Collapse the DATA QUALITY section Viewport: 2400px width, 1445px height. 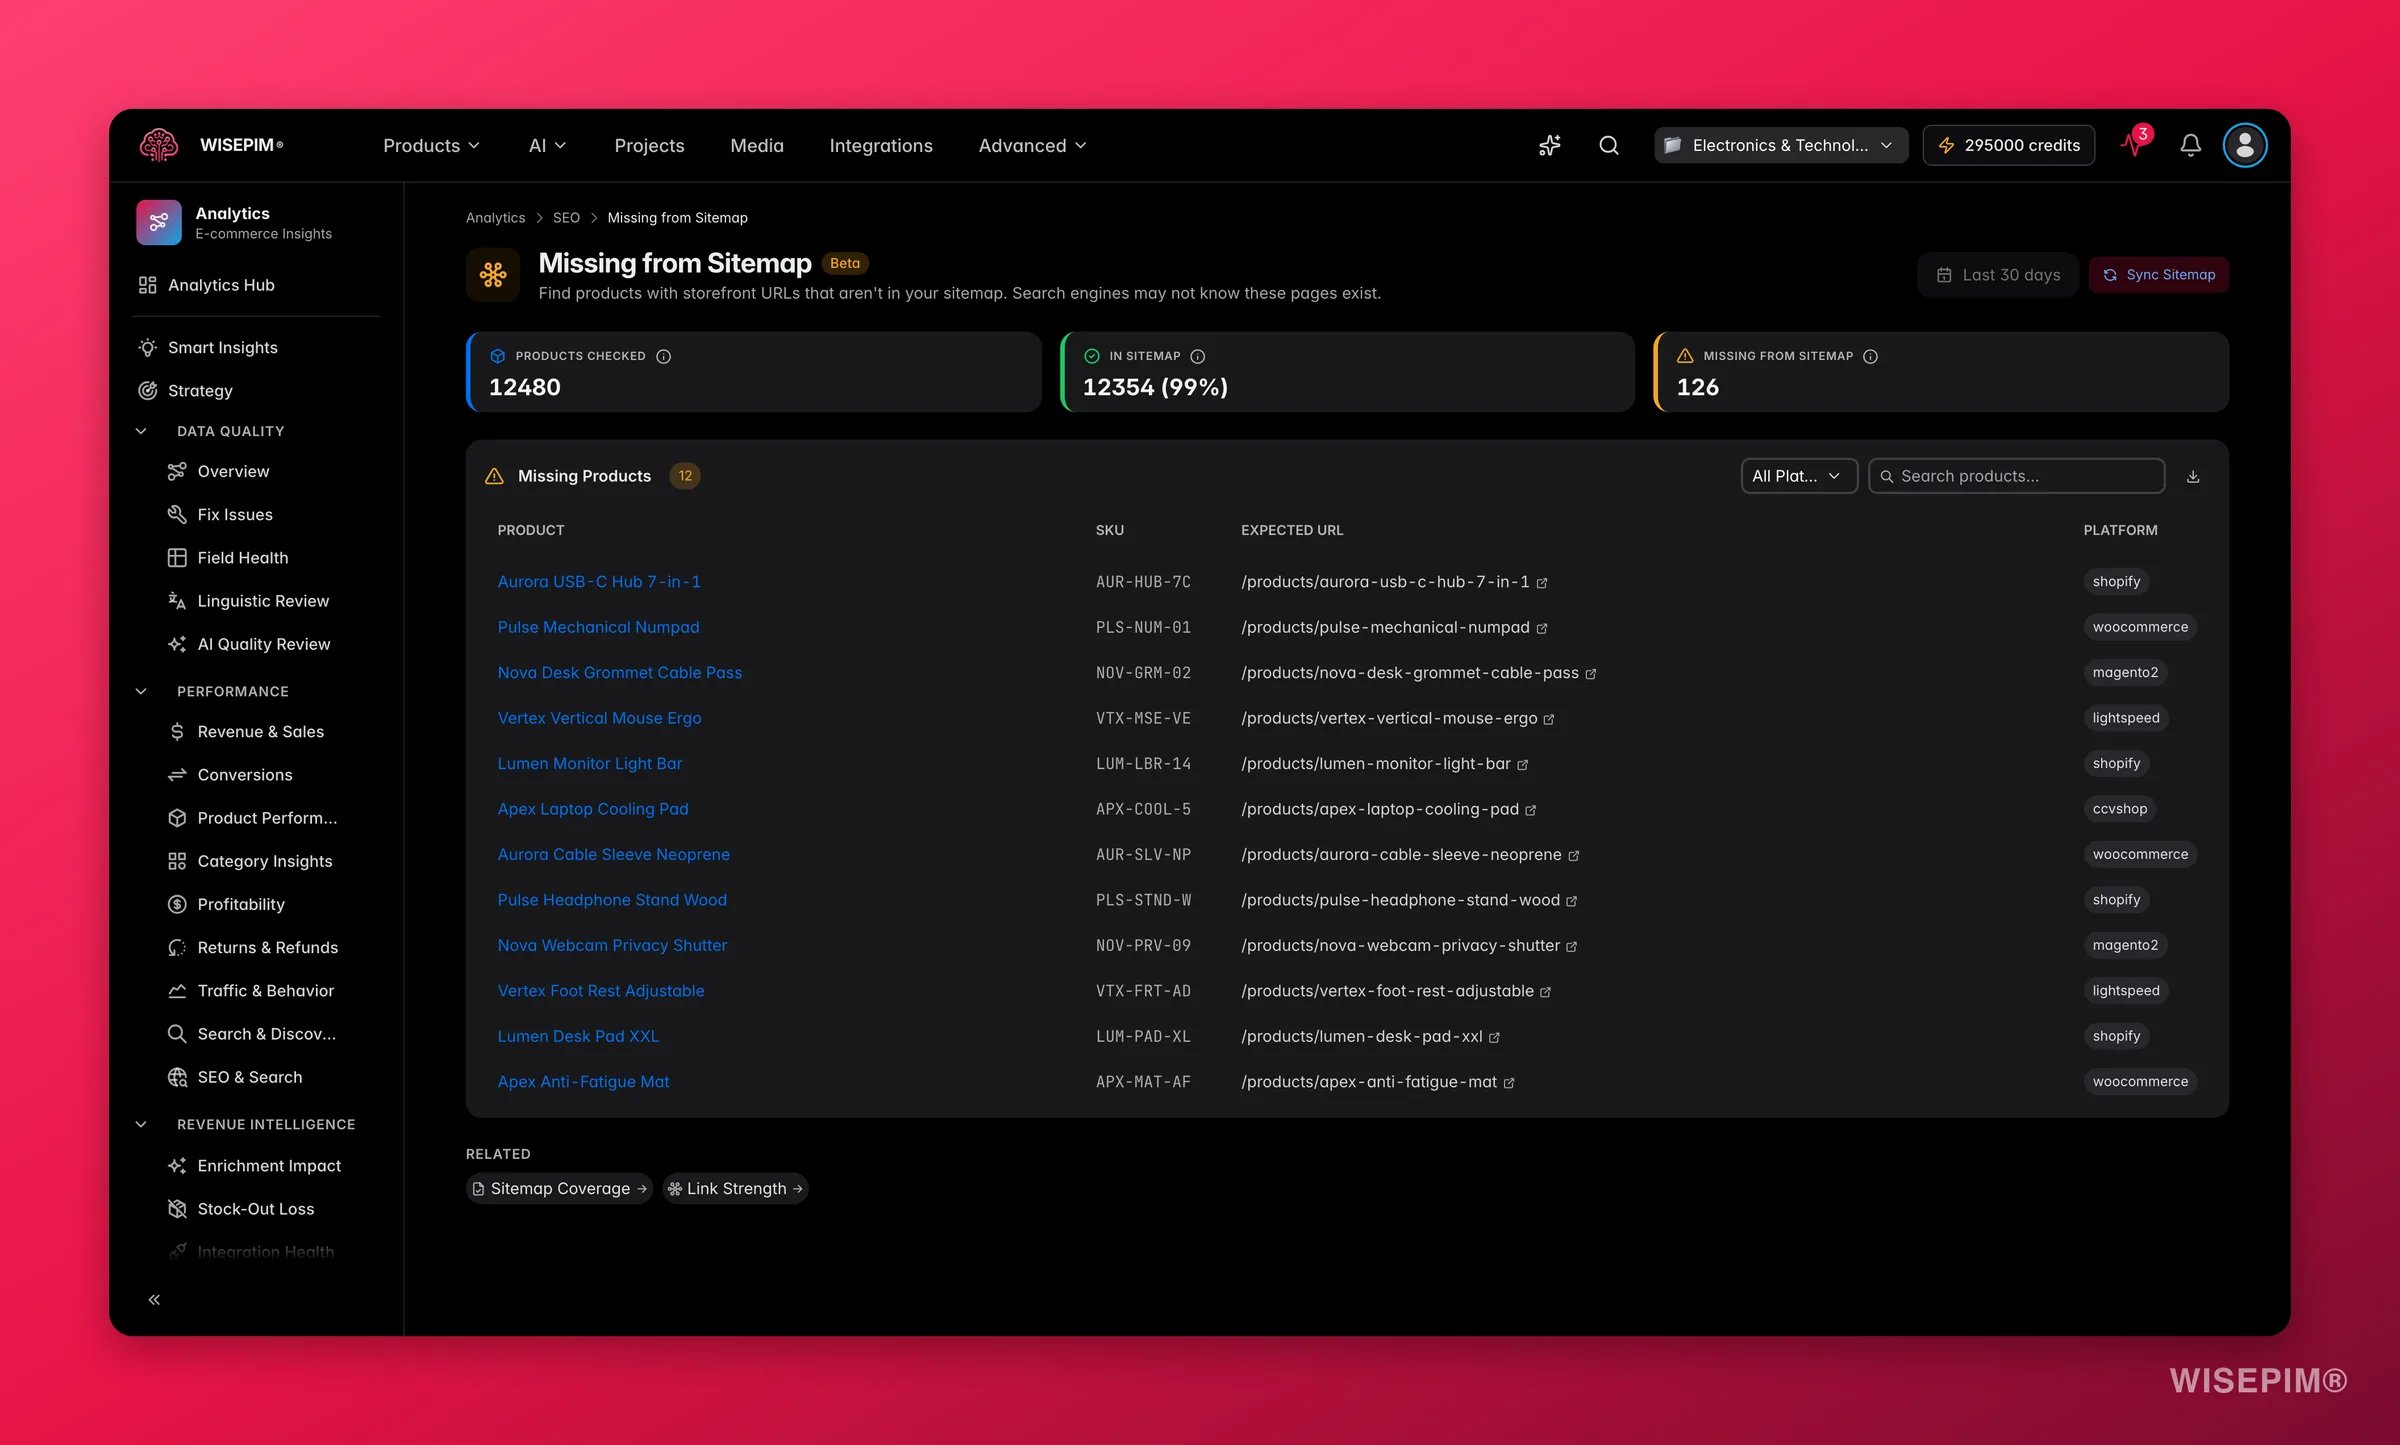tap(141, 431)
